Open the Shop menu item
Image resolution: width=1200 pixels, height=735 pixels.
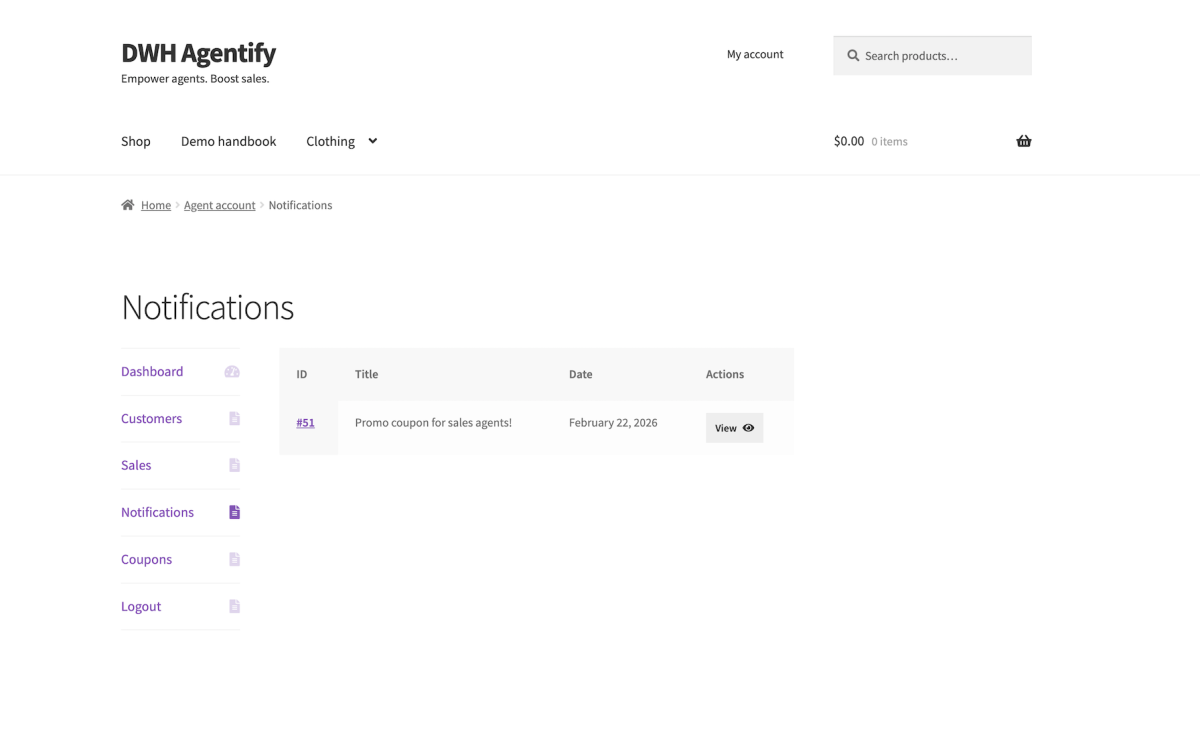pos(136,141)
